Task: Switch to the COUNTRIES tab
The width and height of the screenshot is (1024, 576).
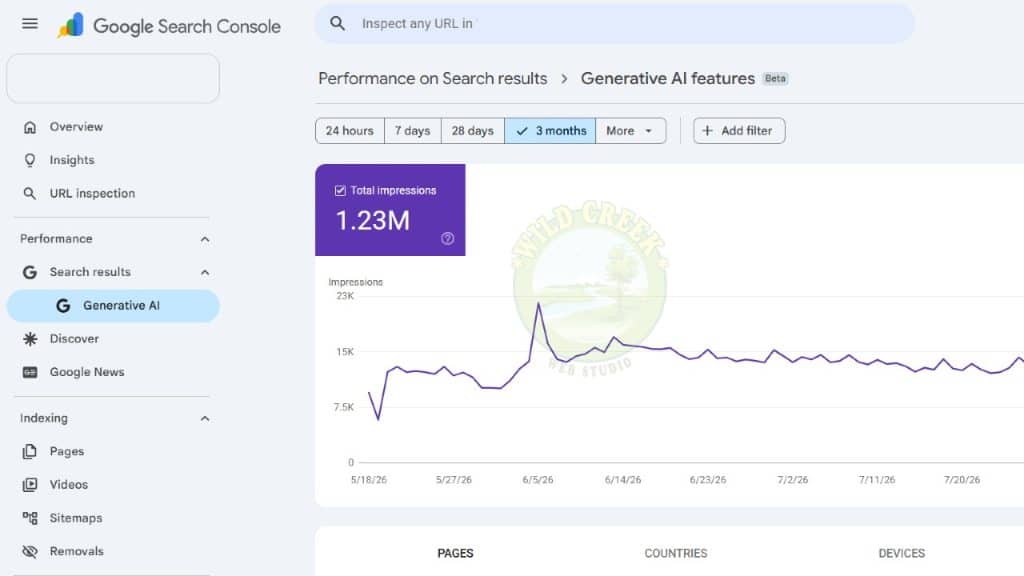Action: click(676, 554)
